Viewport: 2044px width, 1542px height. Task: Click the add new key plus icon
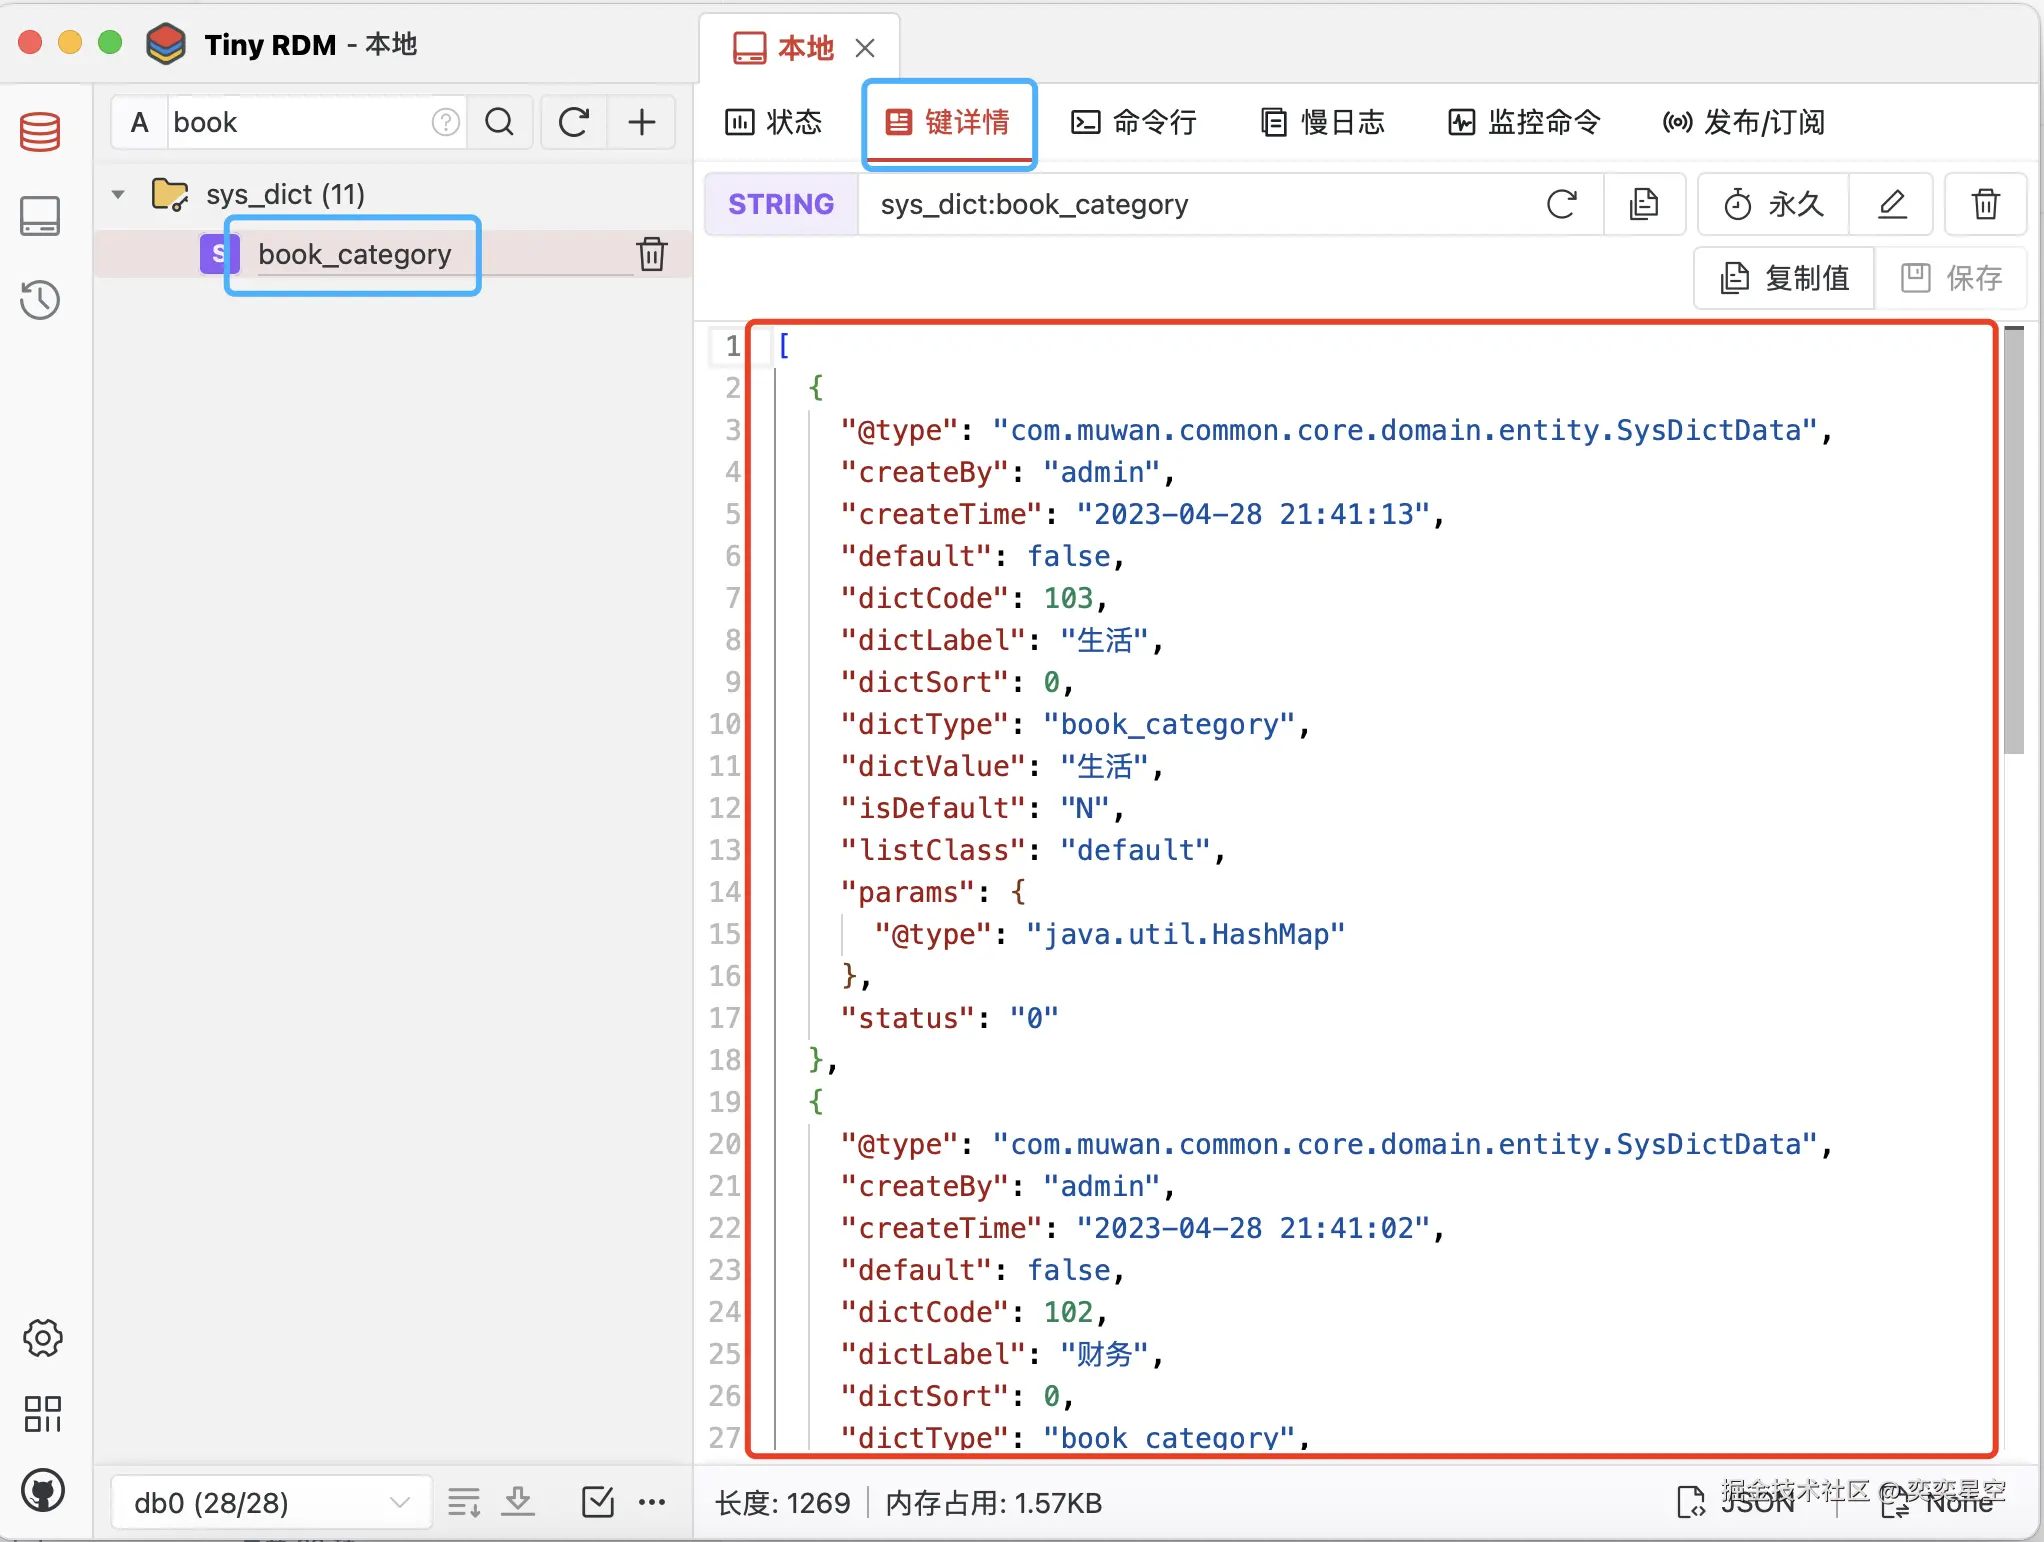coord(641,122)
